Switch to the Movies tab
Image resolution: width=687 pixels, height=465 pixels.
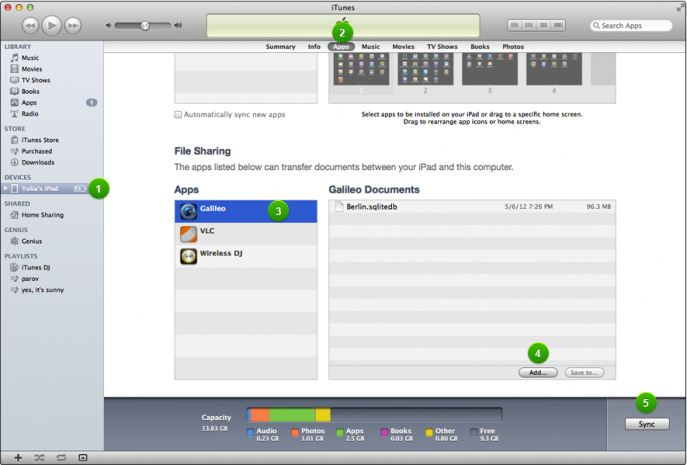[x=403, y=46]
